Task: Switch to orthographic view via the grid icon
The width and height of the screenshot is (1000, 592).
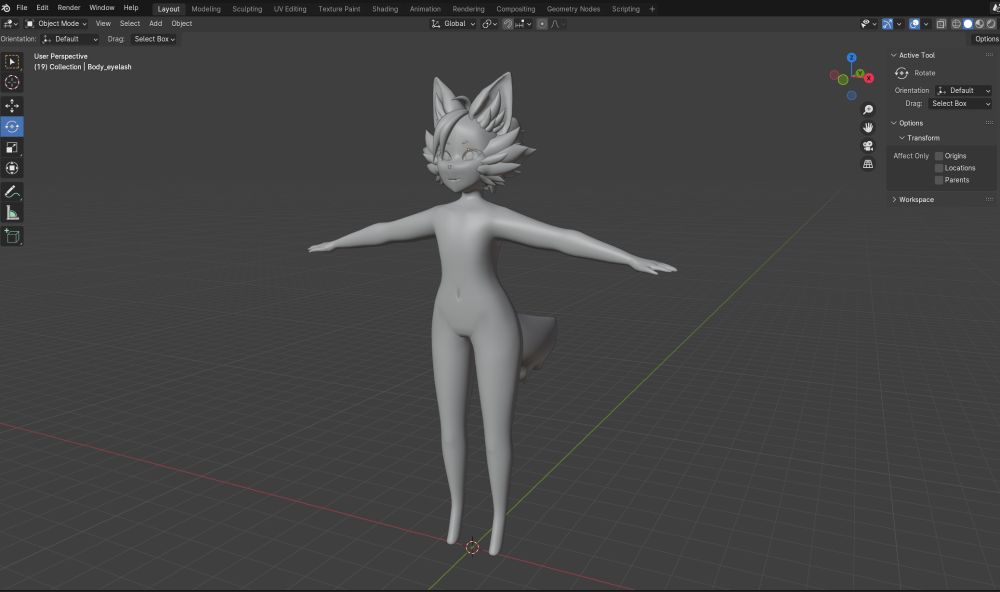Action: [x=868, y=164]
